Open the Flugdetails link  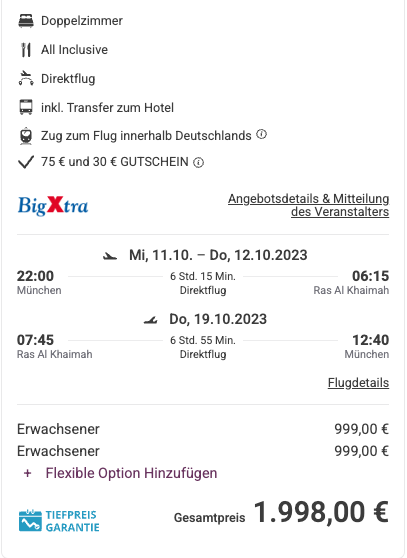click(358, 383)
